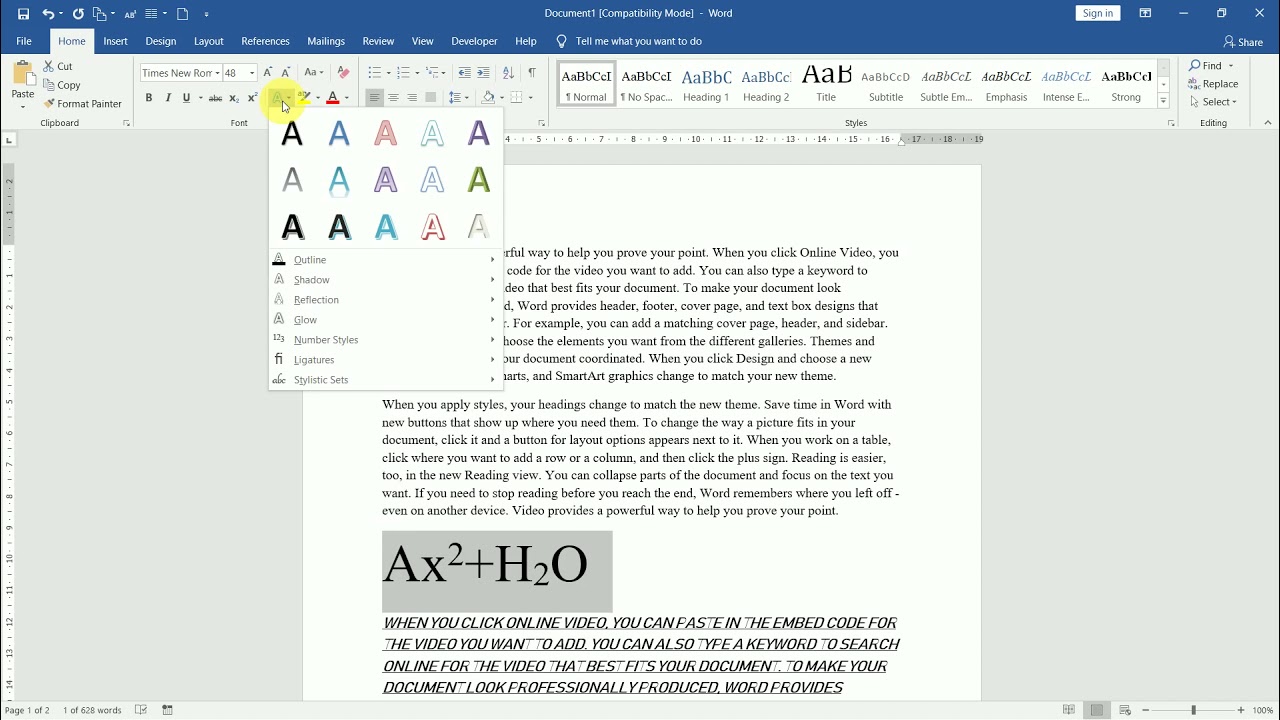Toggle paragraph marks display
Viewport: 1280px width, 720px height.
532,73
